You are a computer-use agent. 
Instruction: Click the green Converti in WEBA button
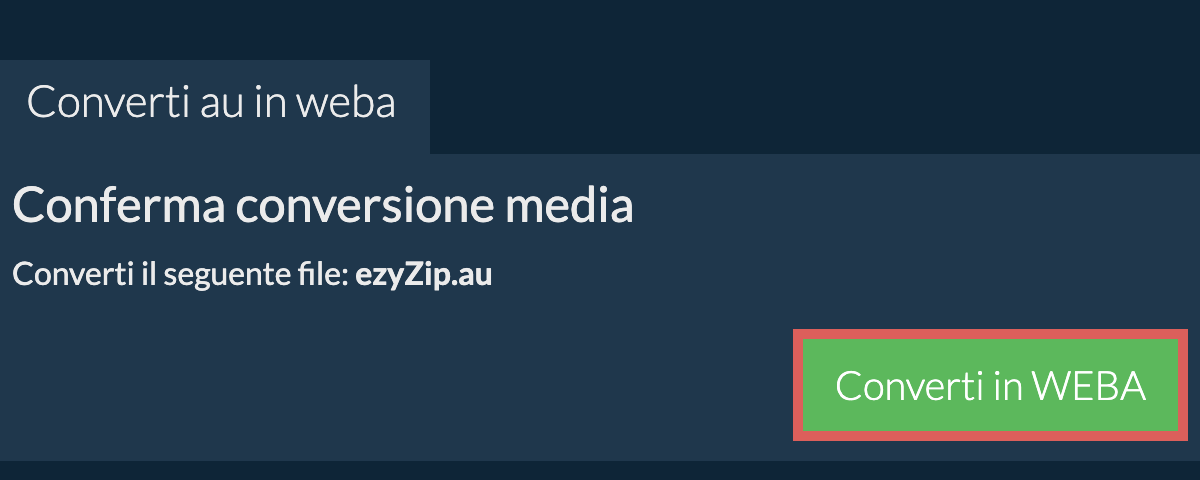(990, 386)
